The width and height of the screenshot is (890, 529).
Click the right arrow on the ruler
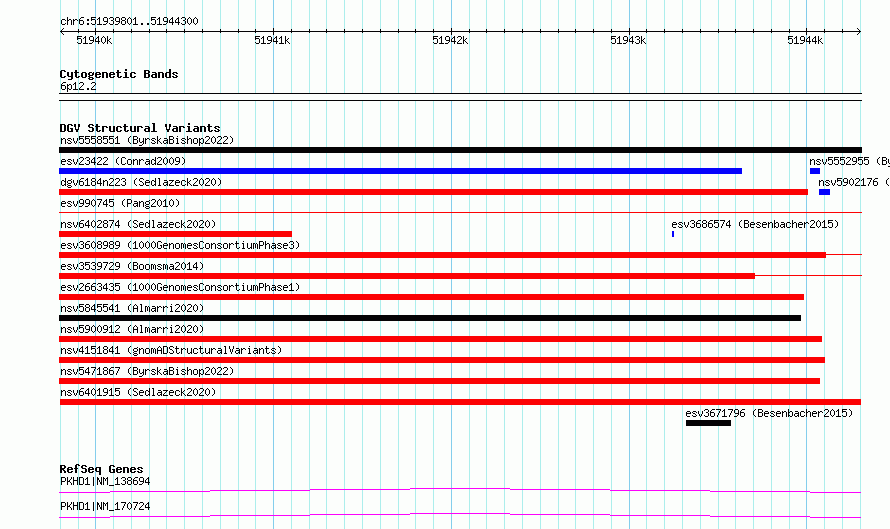tap(859, 31)
